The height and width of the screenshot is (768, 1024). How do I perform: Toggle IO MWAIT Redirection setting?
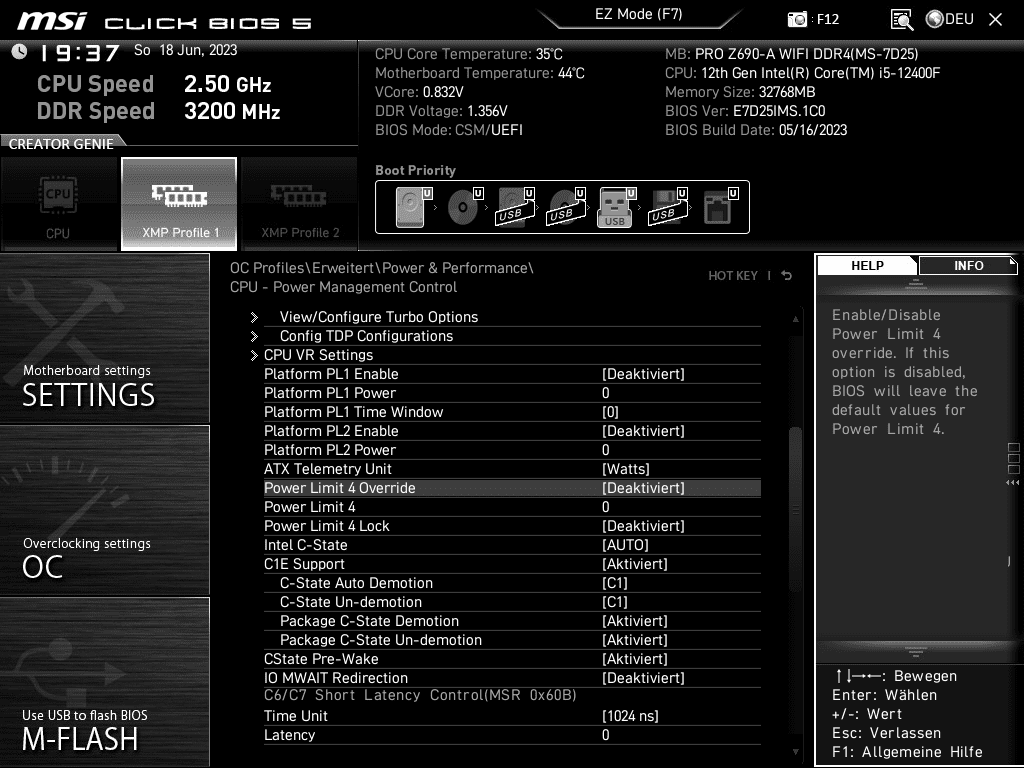pos(512,678)
